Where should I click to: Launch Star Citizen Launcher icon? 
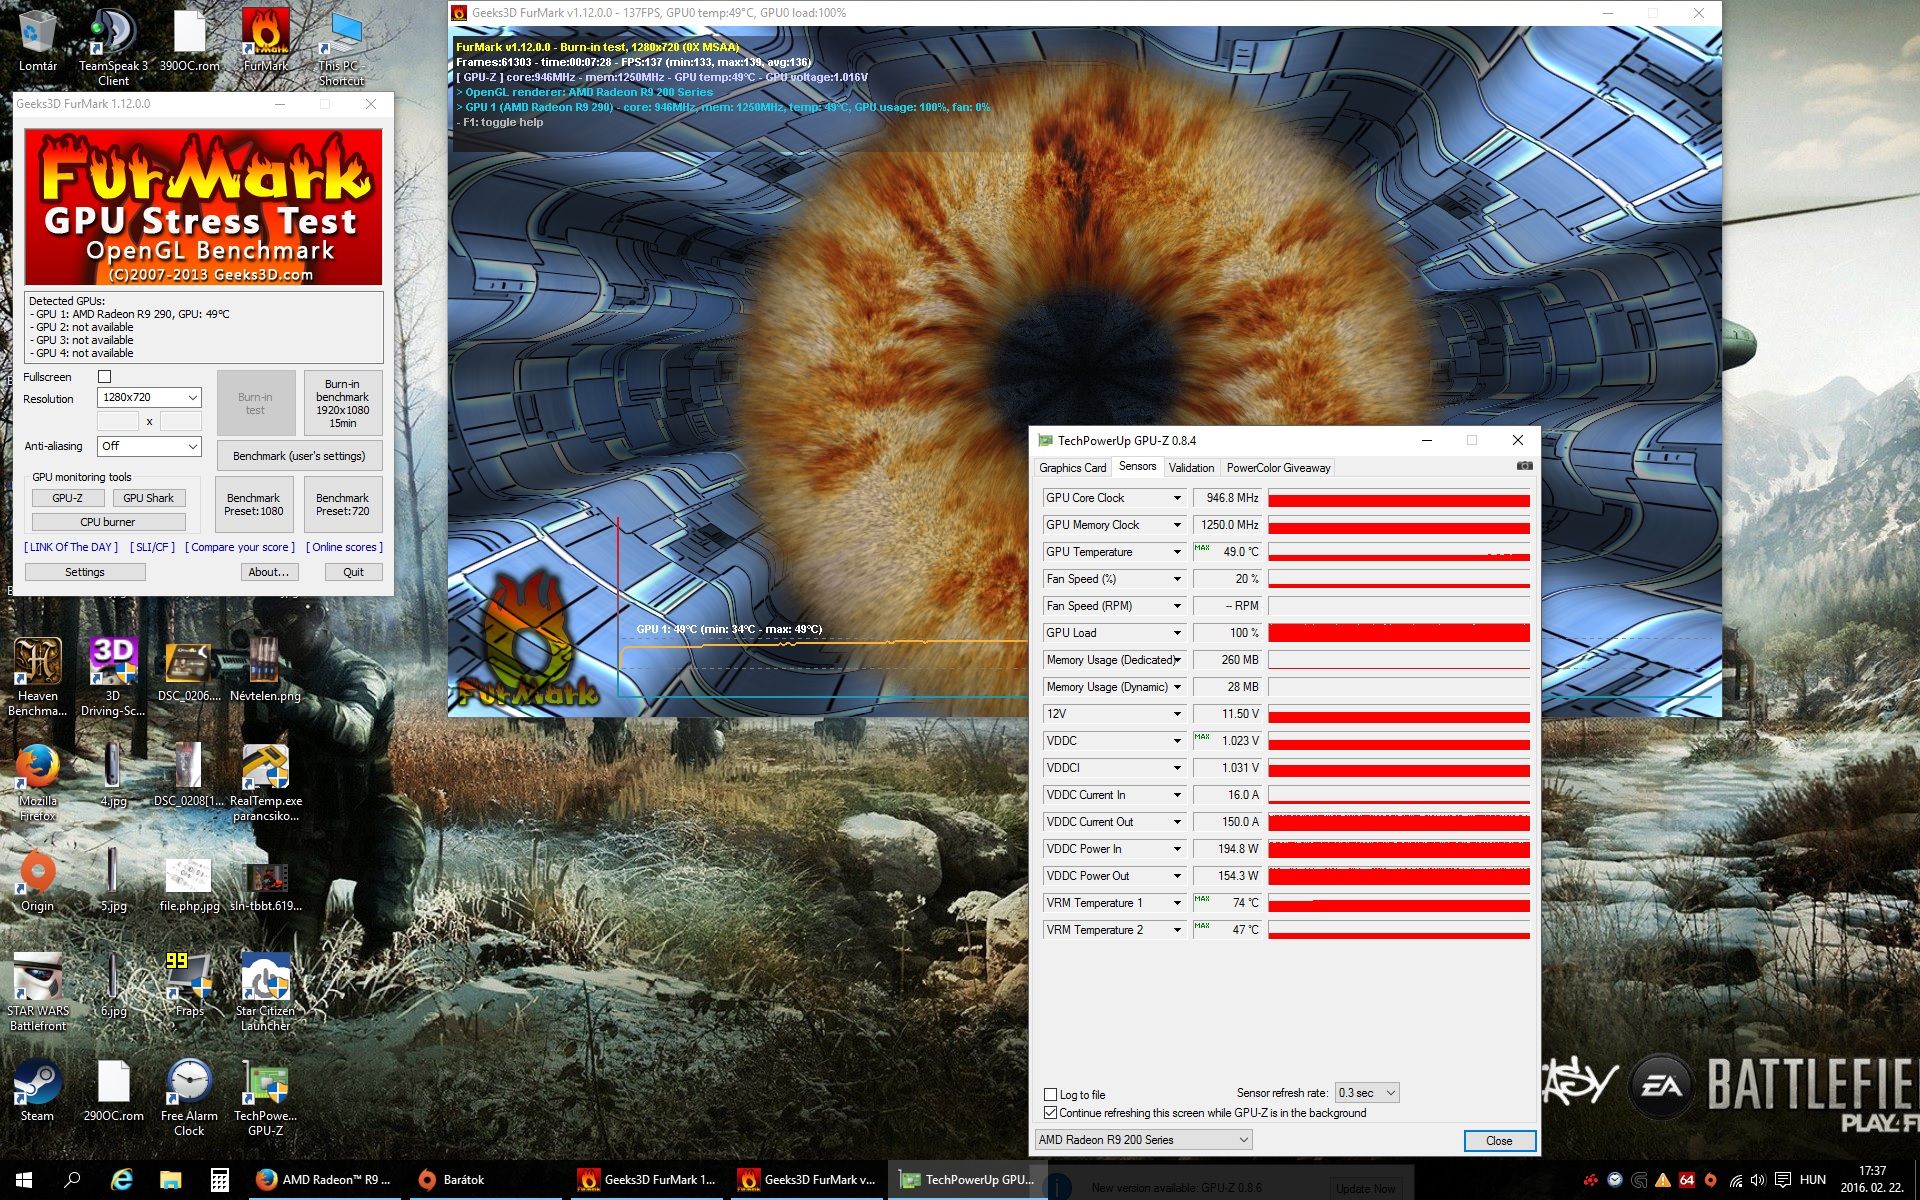click(265, 992)
